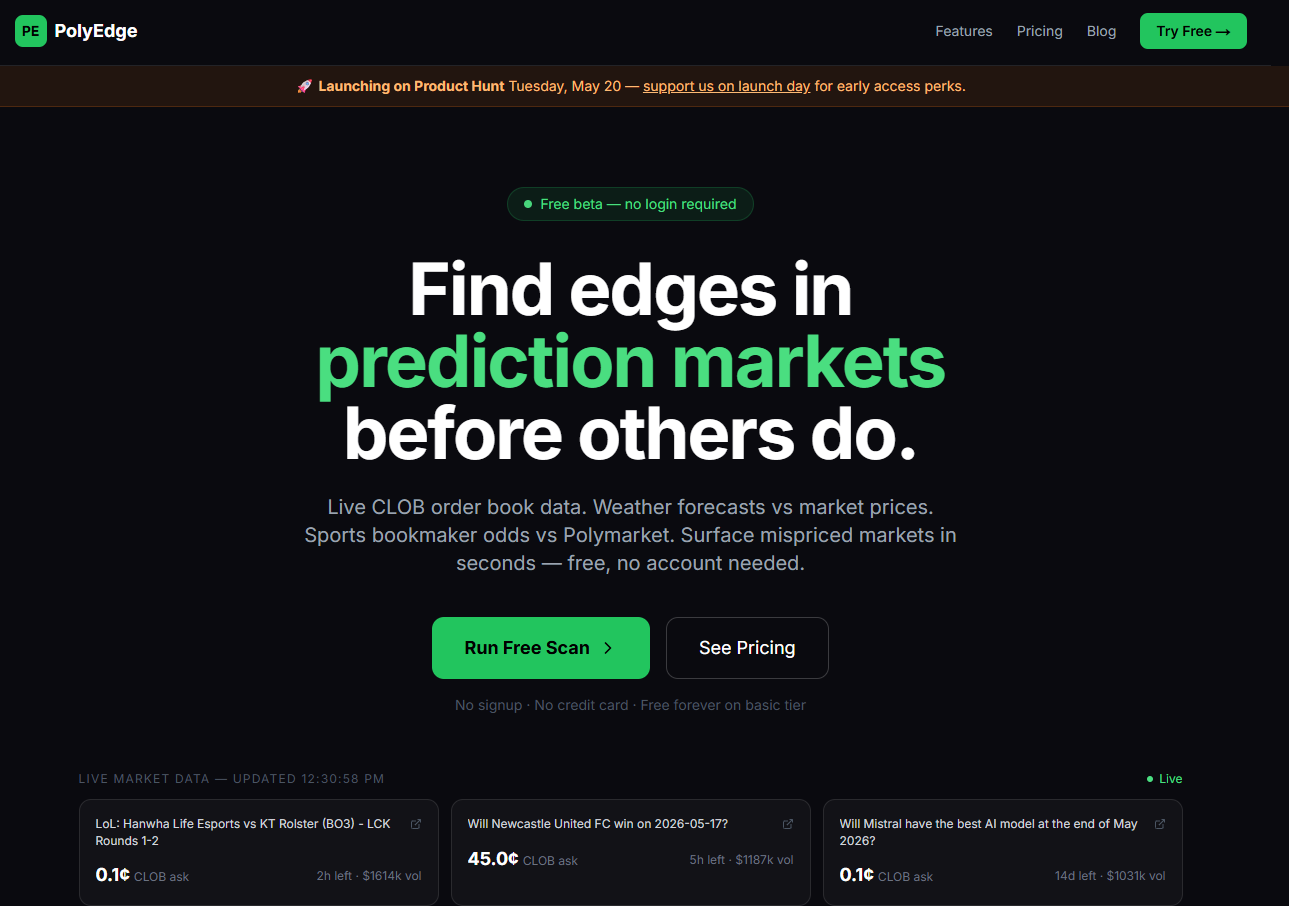Open the Pricing nav item

1040,31
